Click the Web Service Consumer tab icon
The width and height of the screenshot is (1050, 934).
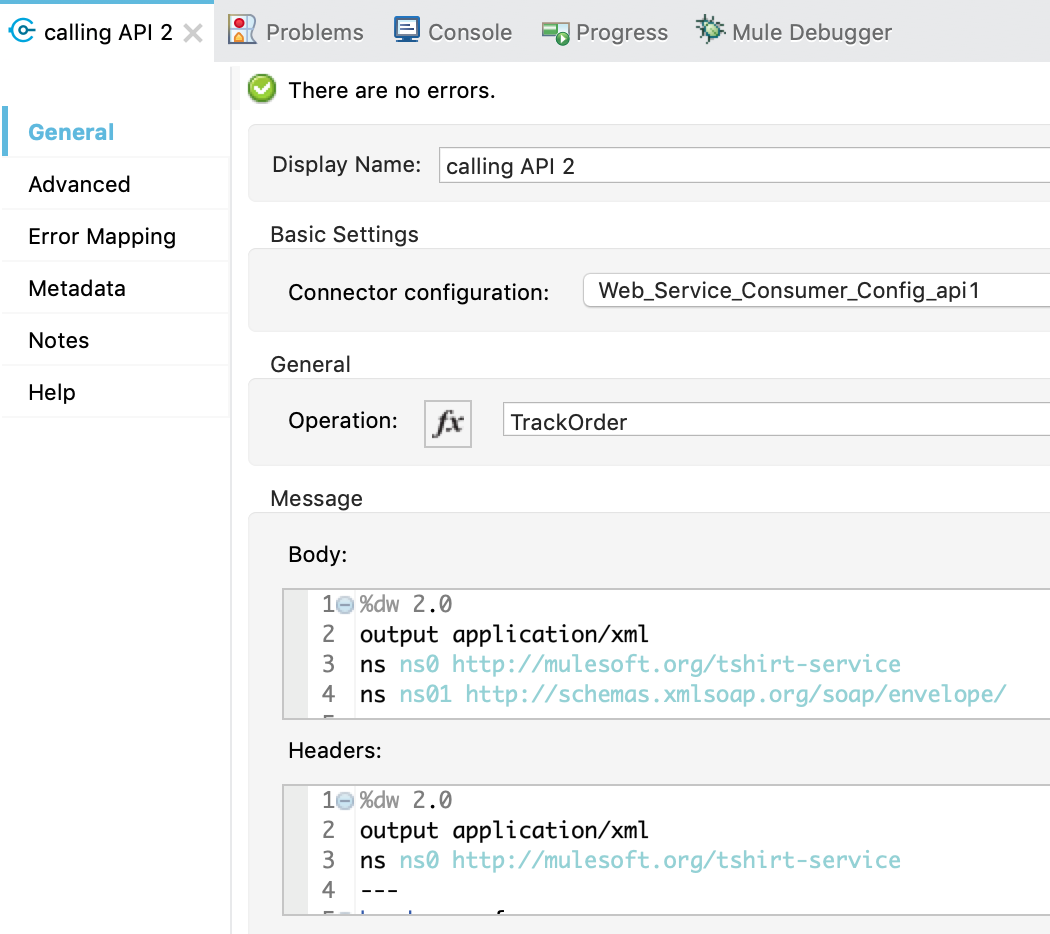21,32
